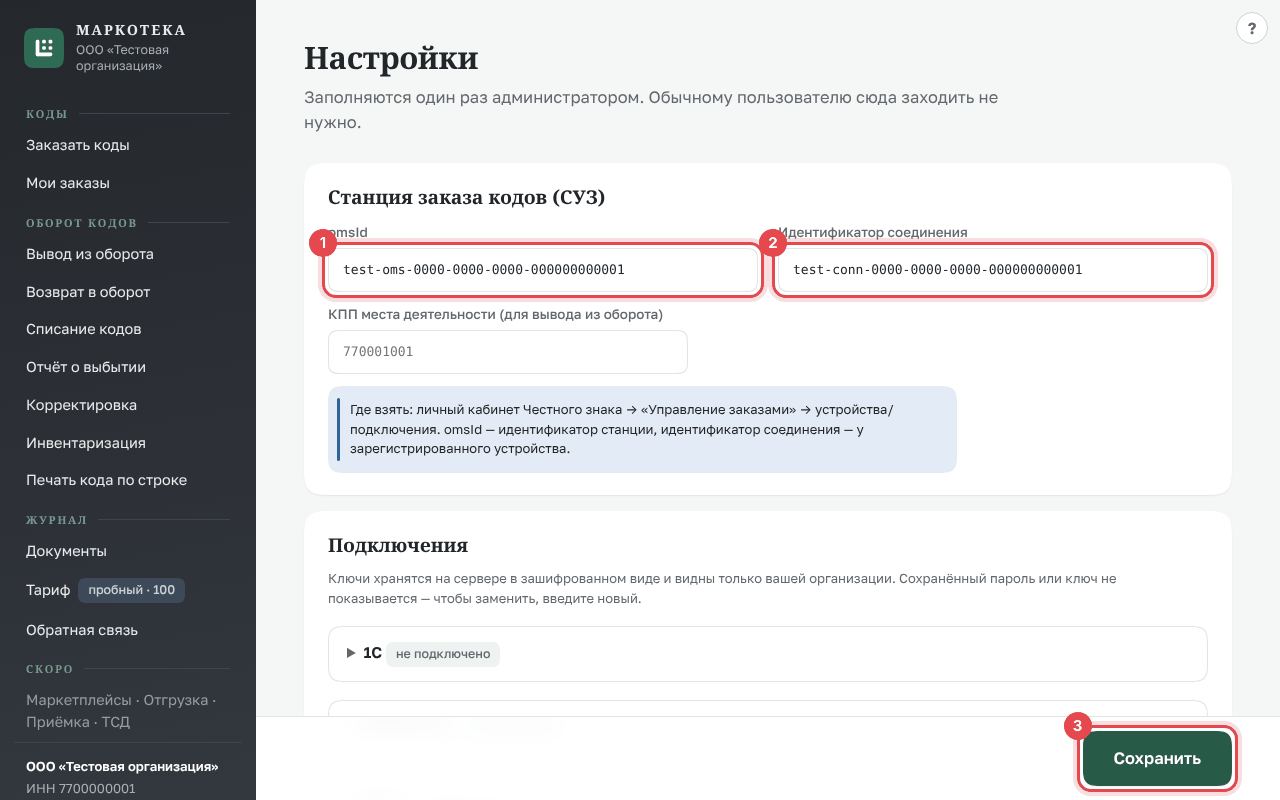The height and width of the screenshot is (800, 1280).
Task: Go to Вывод из оборота
Action: click(x=90, y=254)
